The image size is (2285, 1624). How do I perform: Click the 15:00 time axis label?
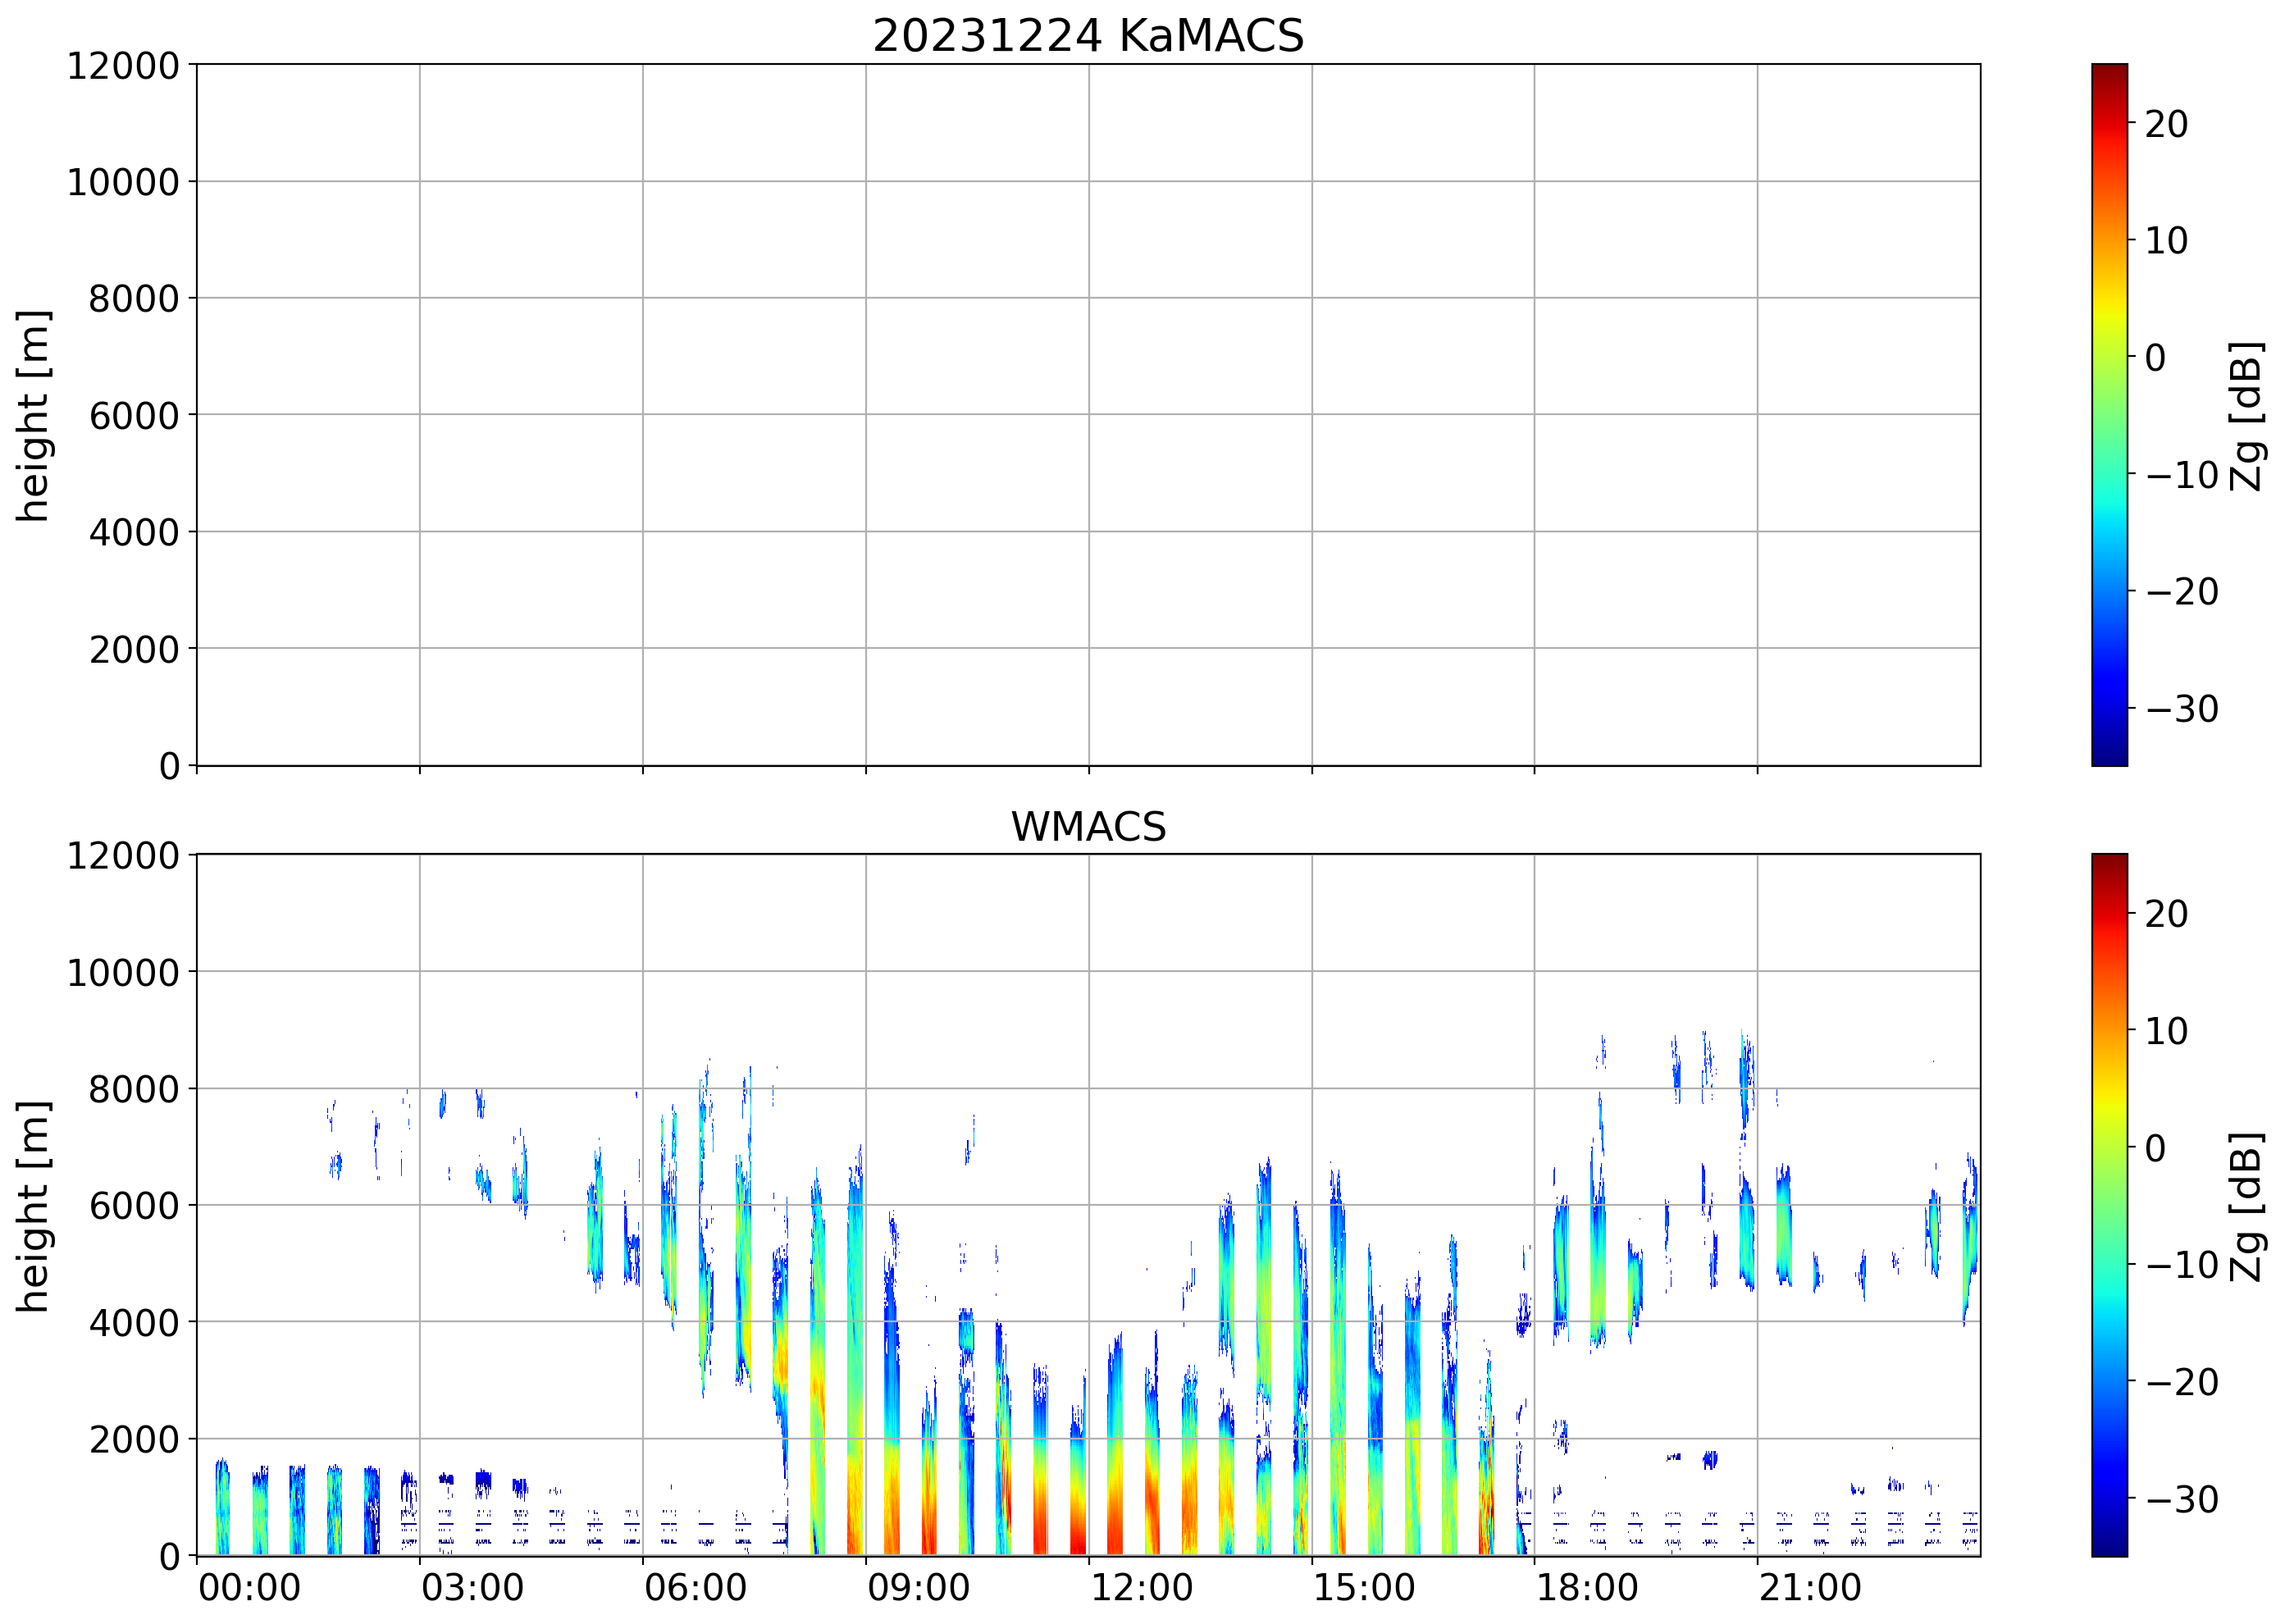pos(1364,1587)
